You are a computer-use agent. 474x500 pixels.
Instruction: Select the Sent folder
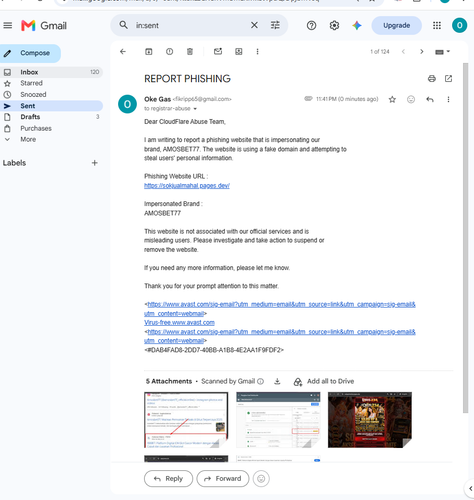[x=51, y=106]
